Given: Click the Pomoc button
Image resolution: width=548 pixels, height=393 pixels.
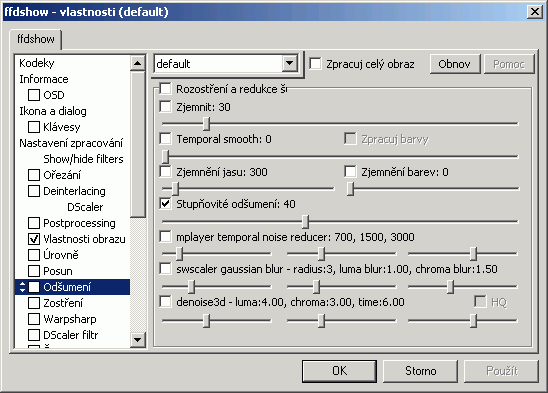Looking at the screenshot, I should tap(509, 64).
